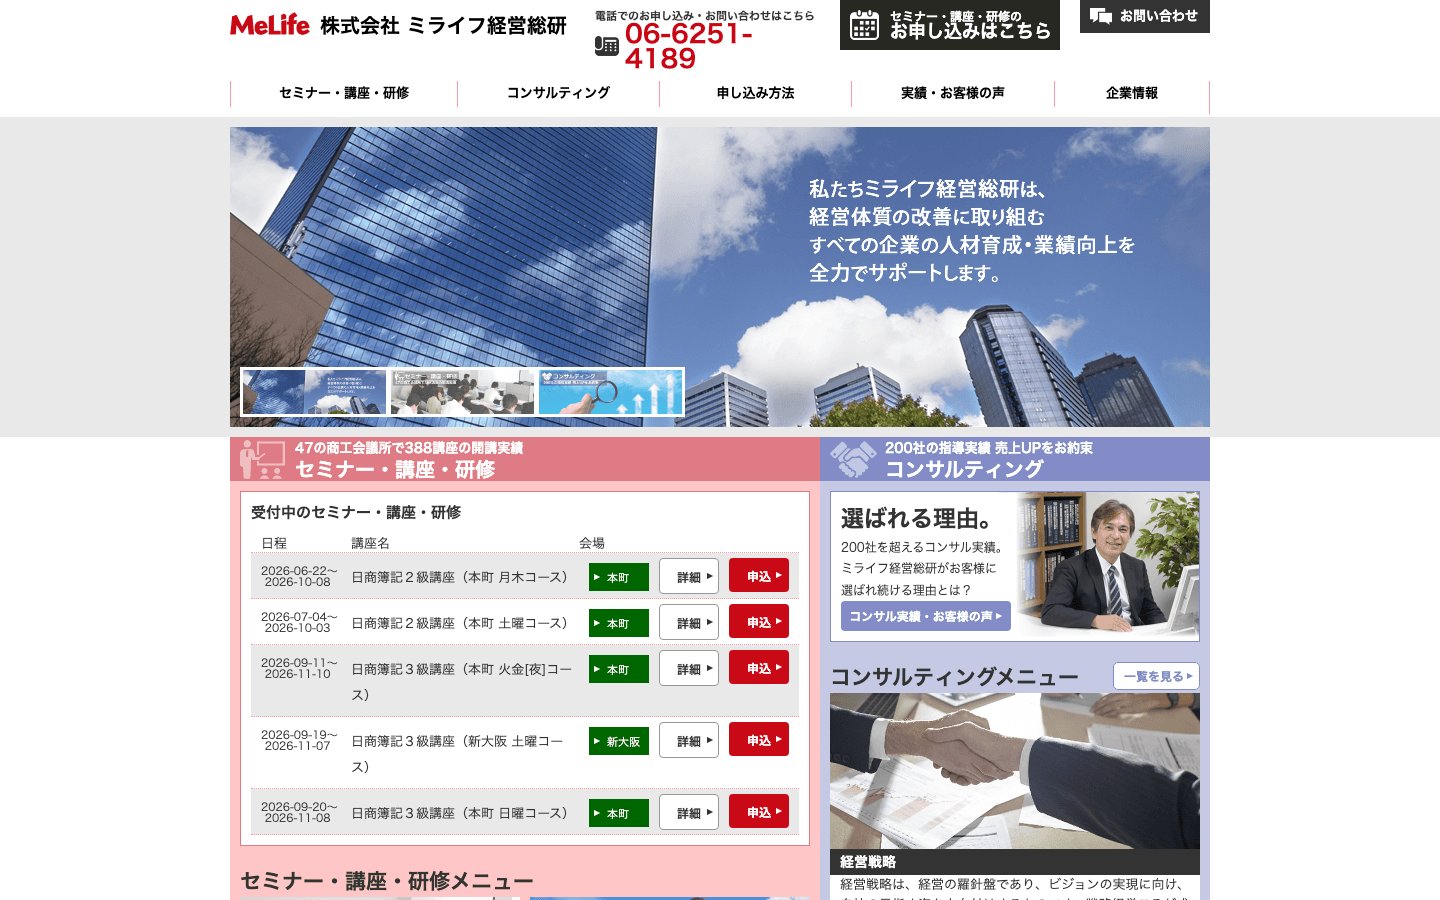The image size is (1440, 900).
Task: Click 申込 for 日商簿記3級 火金夜コース
Action: (759, 667)
